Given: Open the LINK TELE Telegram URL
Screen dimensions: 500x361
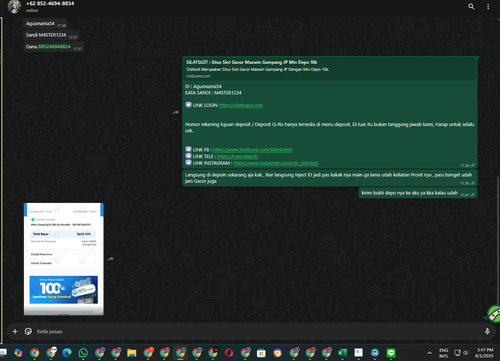Looking at the screenshot, I should click(x=237, y=156).
